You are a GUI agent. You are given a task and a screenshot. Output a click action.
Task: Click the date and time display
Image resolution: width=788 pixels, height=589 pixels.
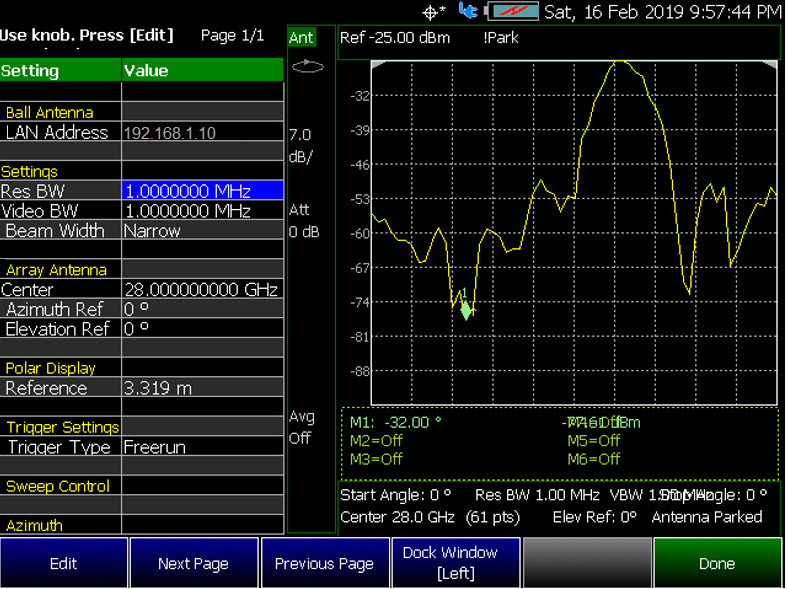(x=663, y=12)
